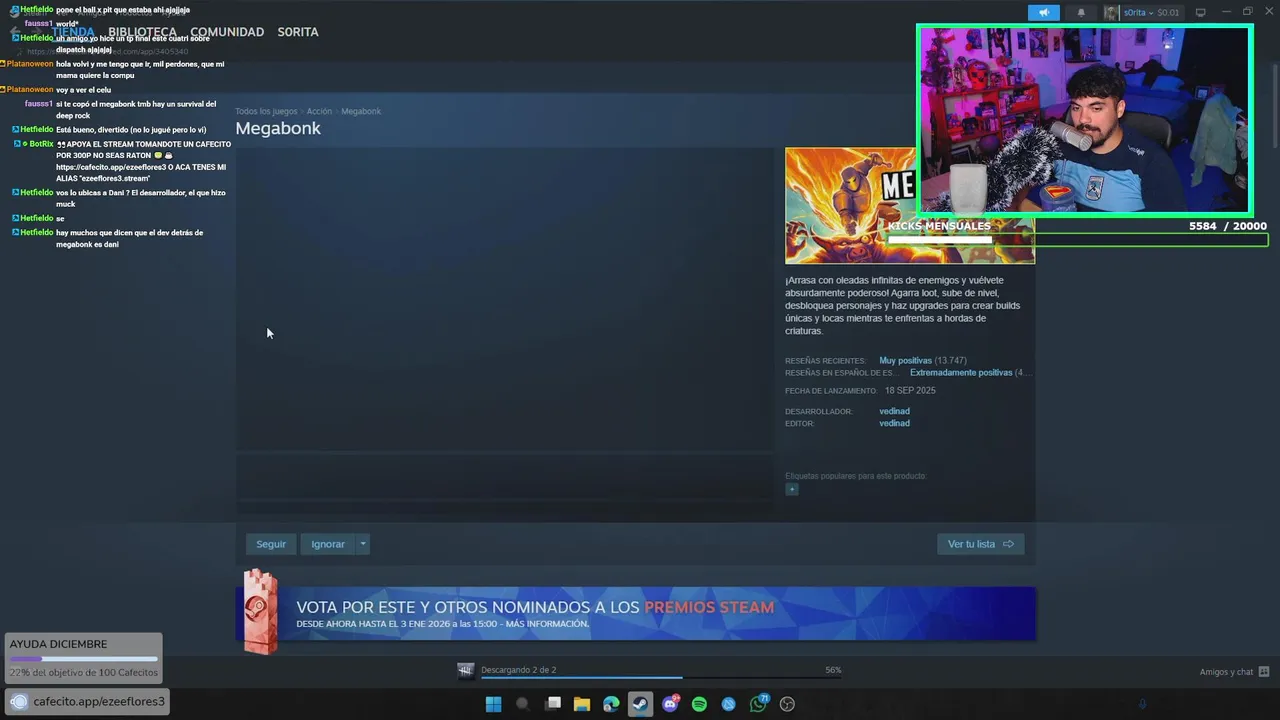
Task: Click the microphone tray icon
Action: click(1143, 704)
